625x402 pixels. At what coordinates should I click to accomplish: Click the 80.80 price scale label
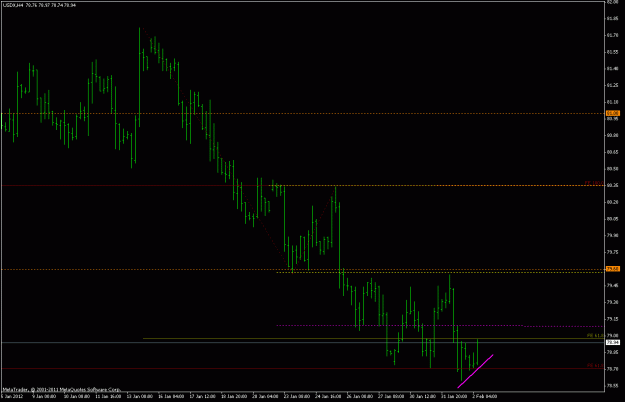[613, 135]
